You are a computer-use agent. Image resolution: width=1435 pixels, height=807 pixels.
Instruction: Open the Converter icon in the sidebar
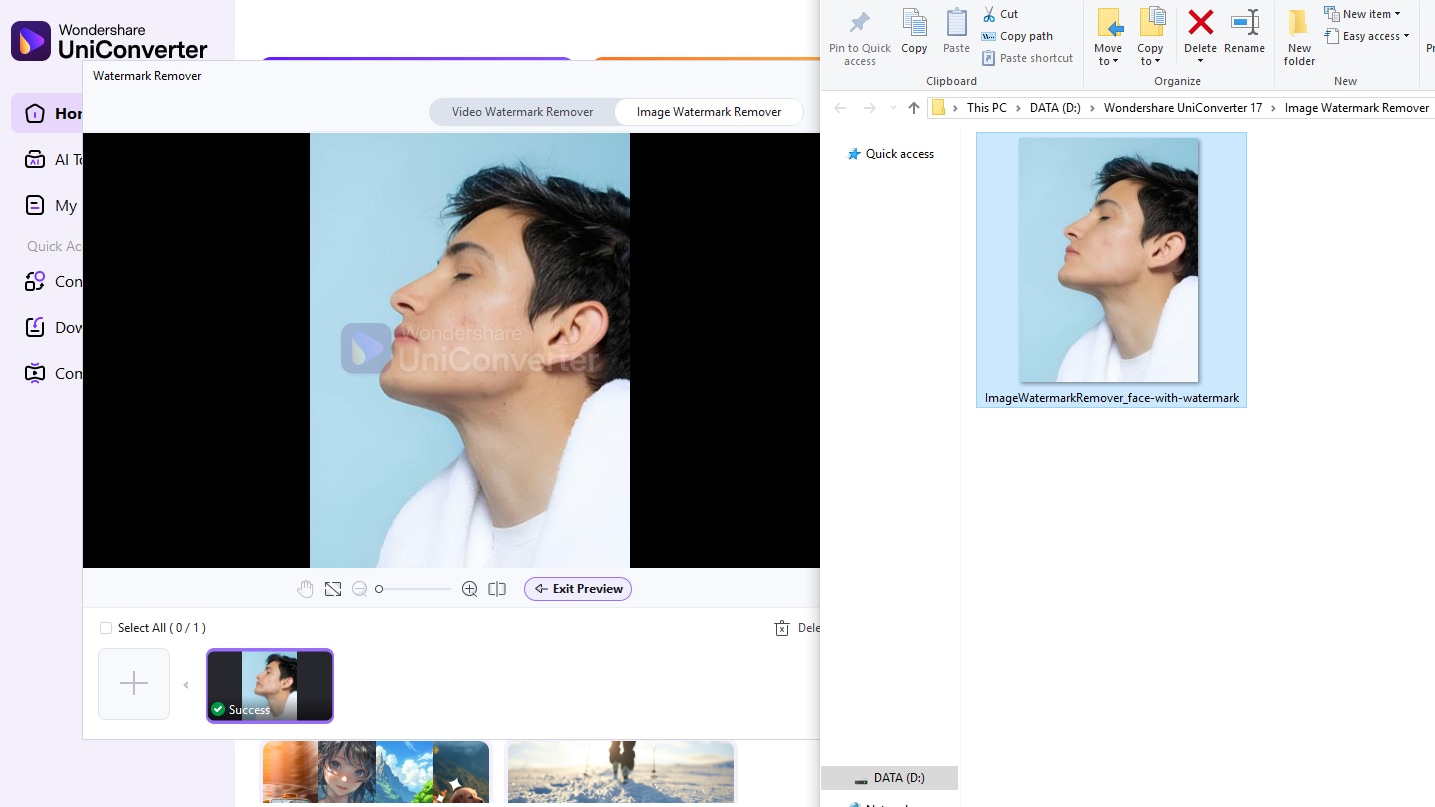[x=35, y=281]
